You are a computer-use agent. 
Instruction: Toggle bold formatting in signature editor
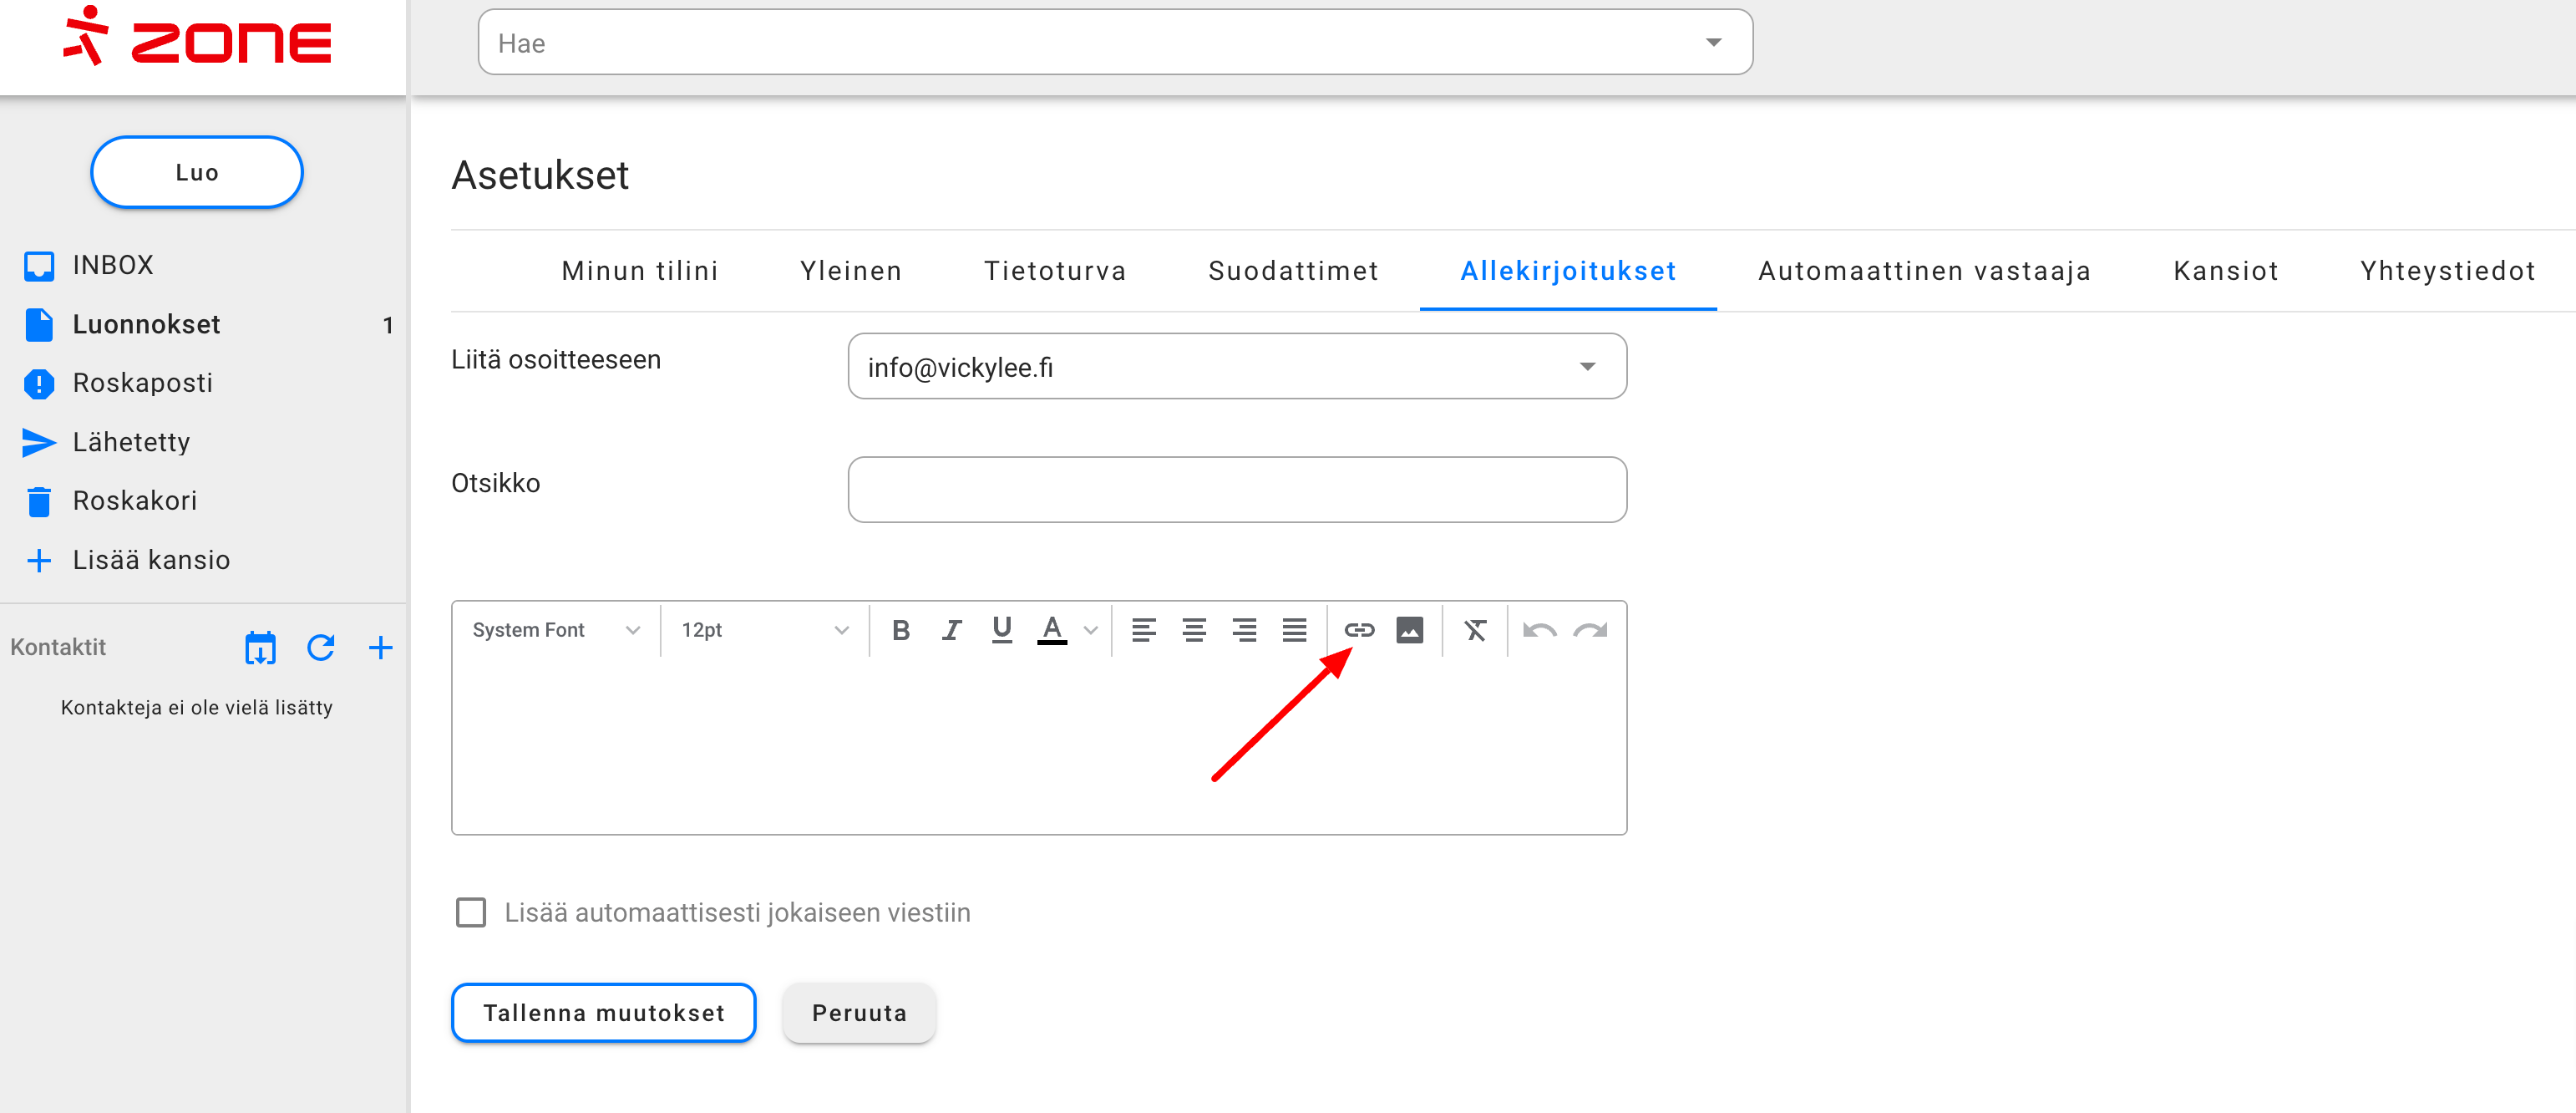900,630
